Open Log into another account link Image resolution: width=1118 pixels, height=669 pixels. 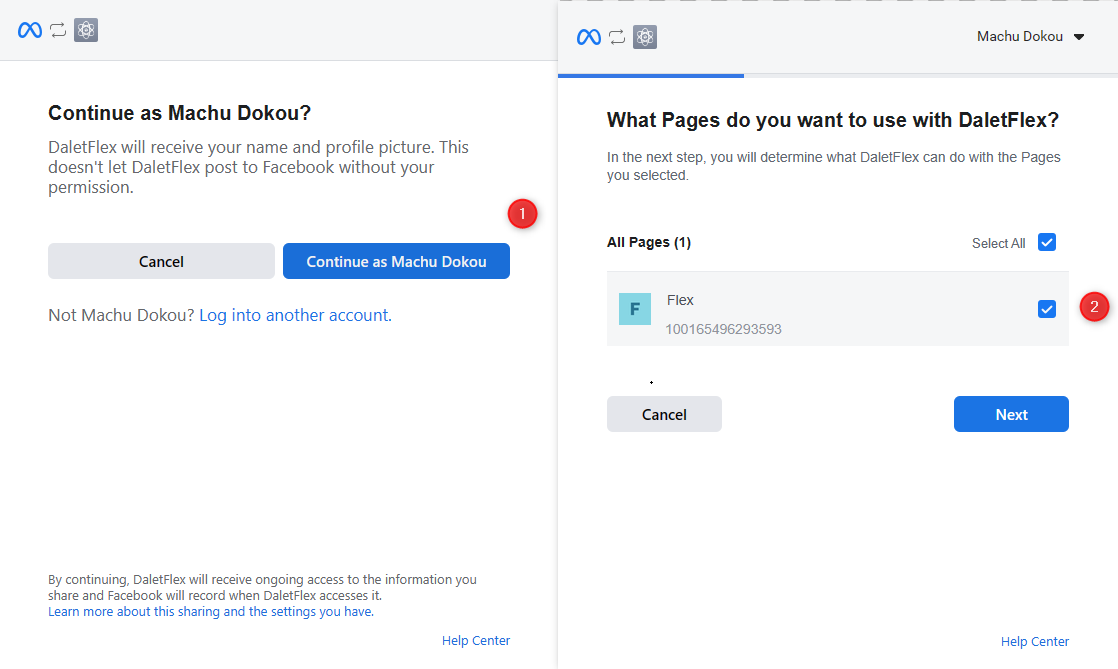[x=294, y=315]
